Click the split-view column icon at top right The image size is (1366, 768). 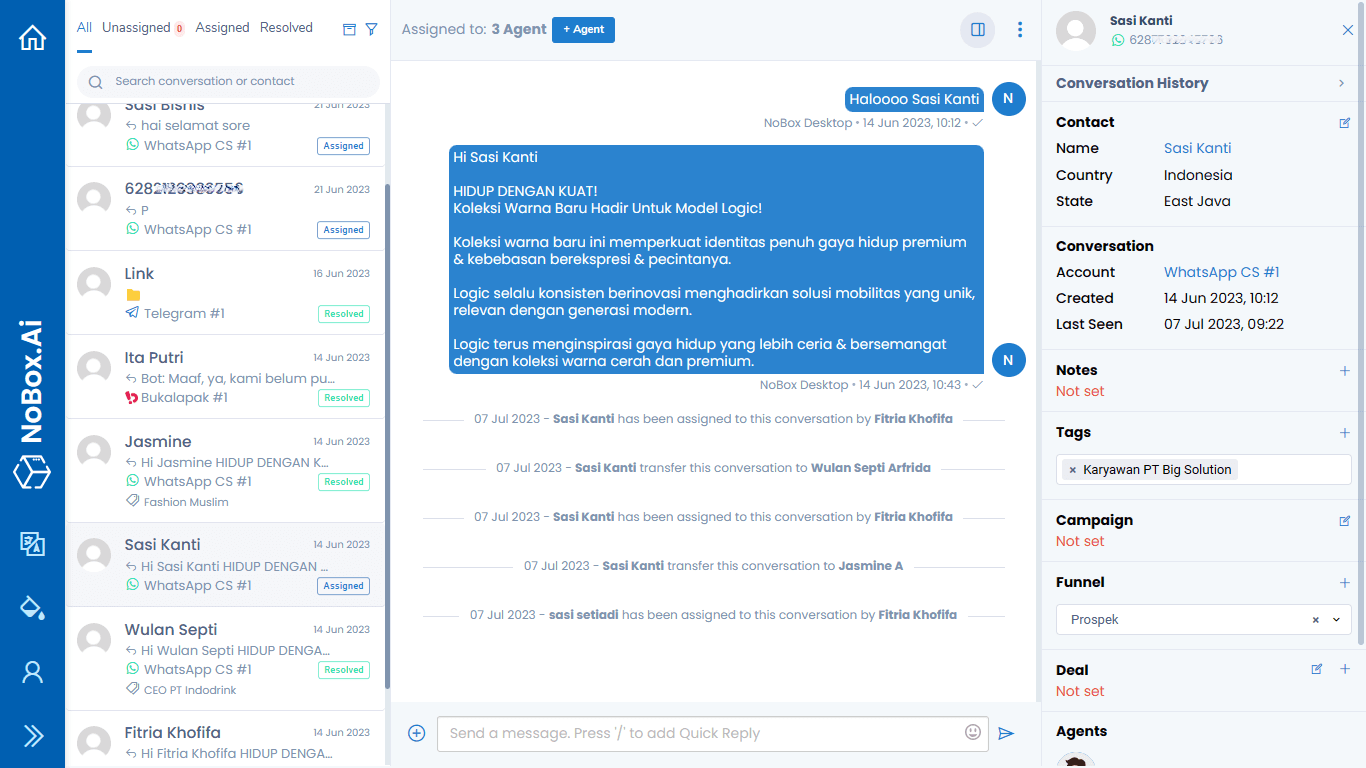point(977,30)
